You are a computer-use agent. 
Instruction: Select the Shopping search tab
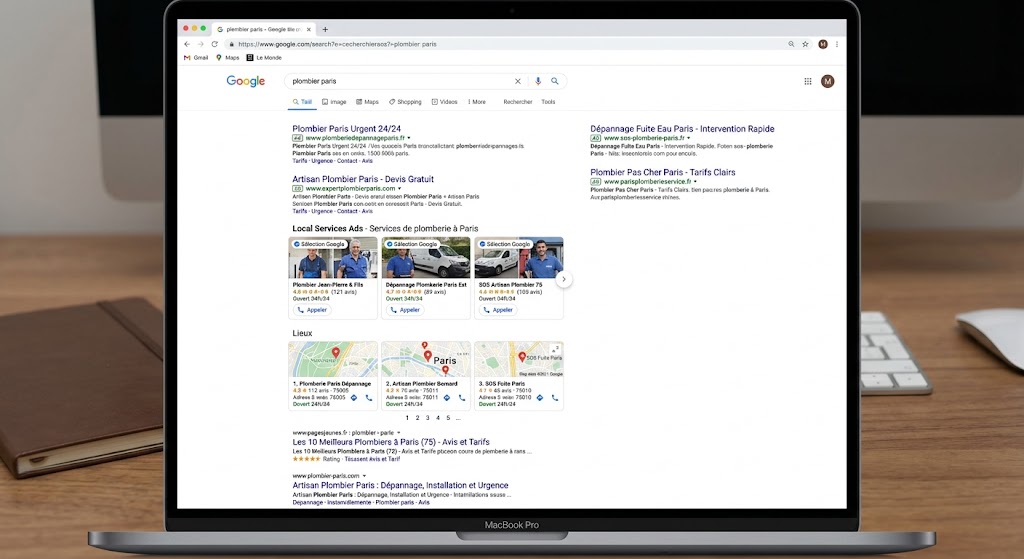pyautogui.click(x=406, y=102)
